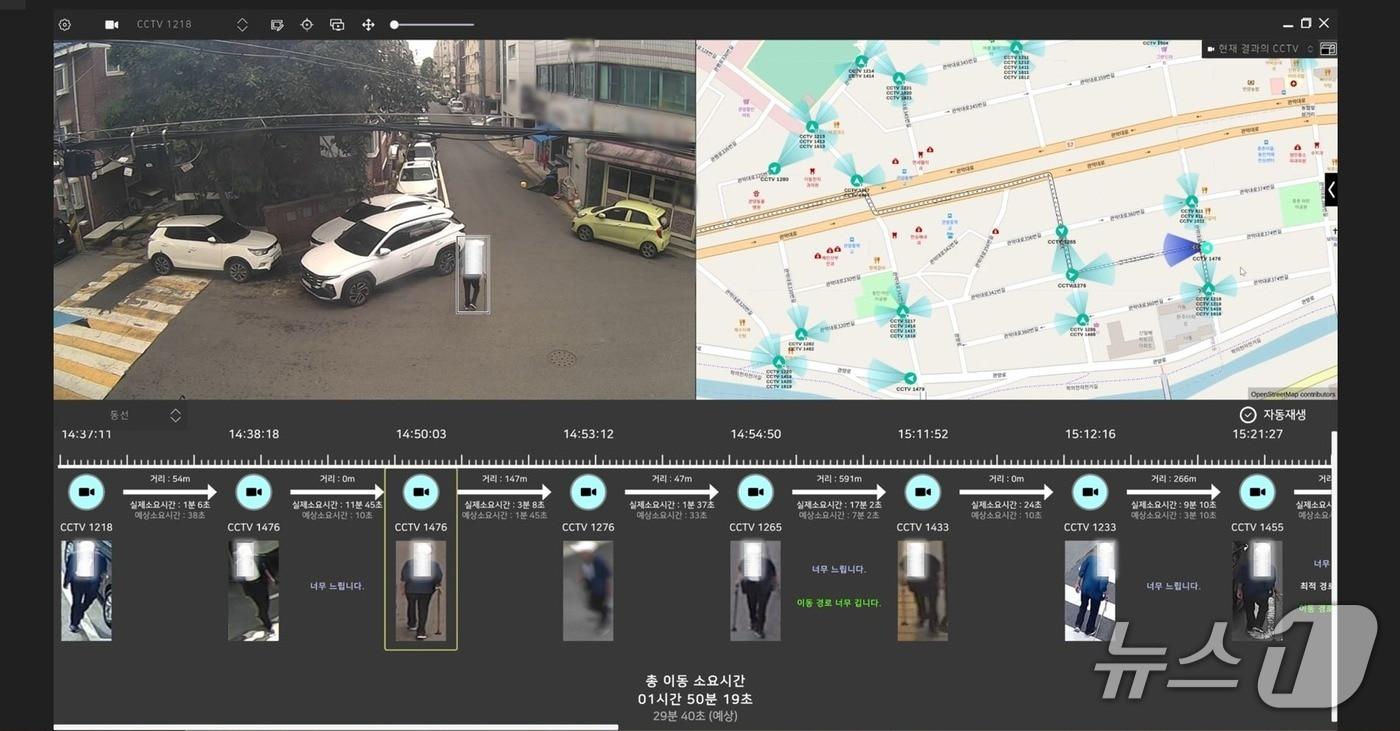Select the highlighted blue CCTV 1476 map marker
The image size is (1400, 731).
pyautogui.click(x=1207, y=248)
